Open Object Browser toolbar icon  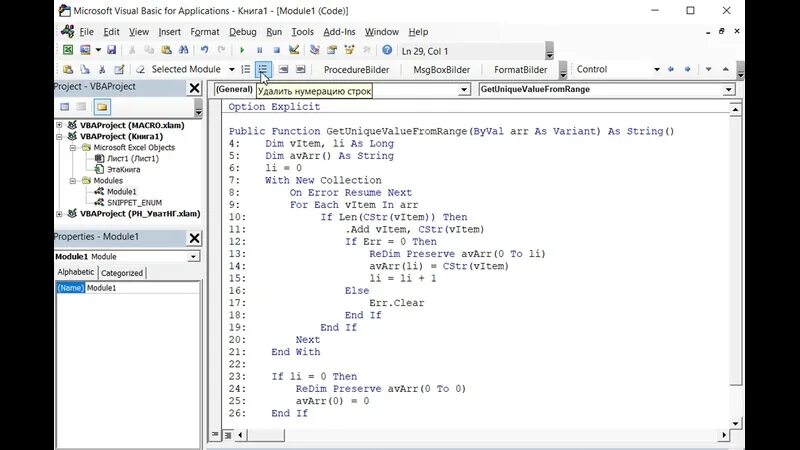[x=349, y=50]
